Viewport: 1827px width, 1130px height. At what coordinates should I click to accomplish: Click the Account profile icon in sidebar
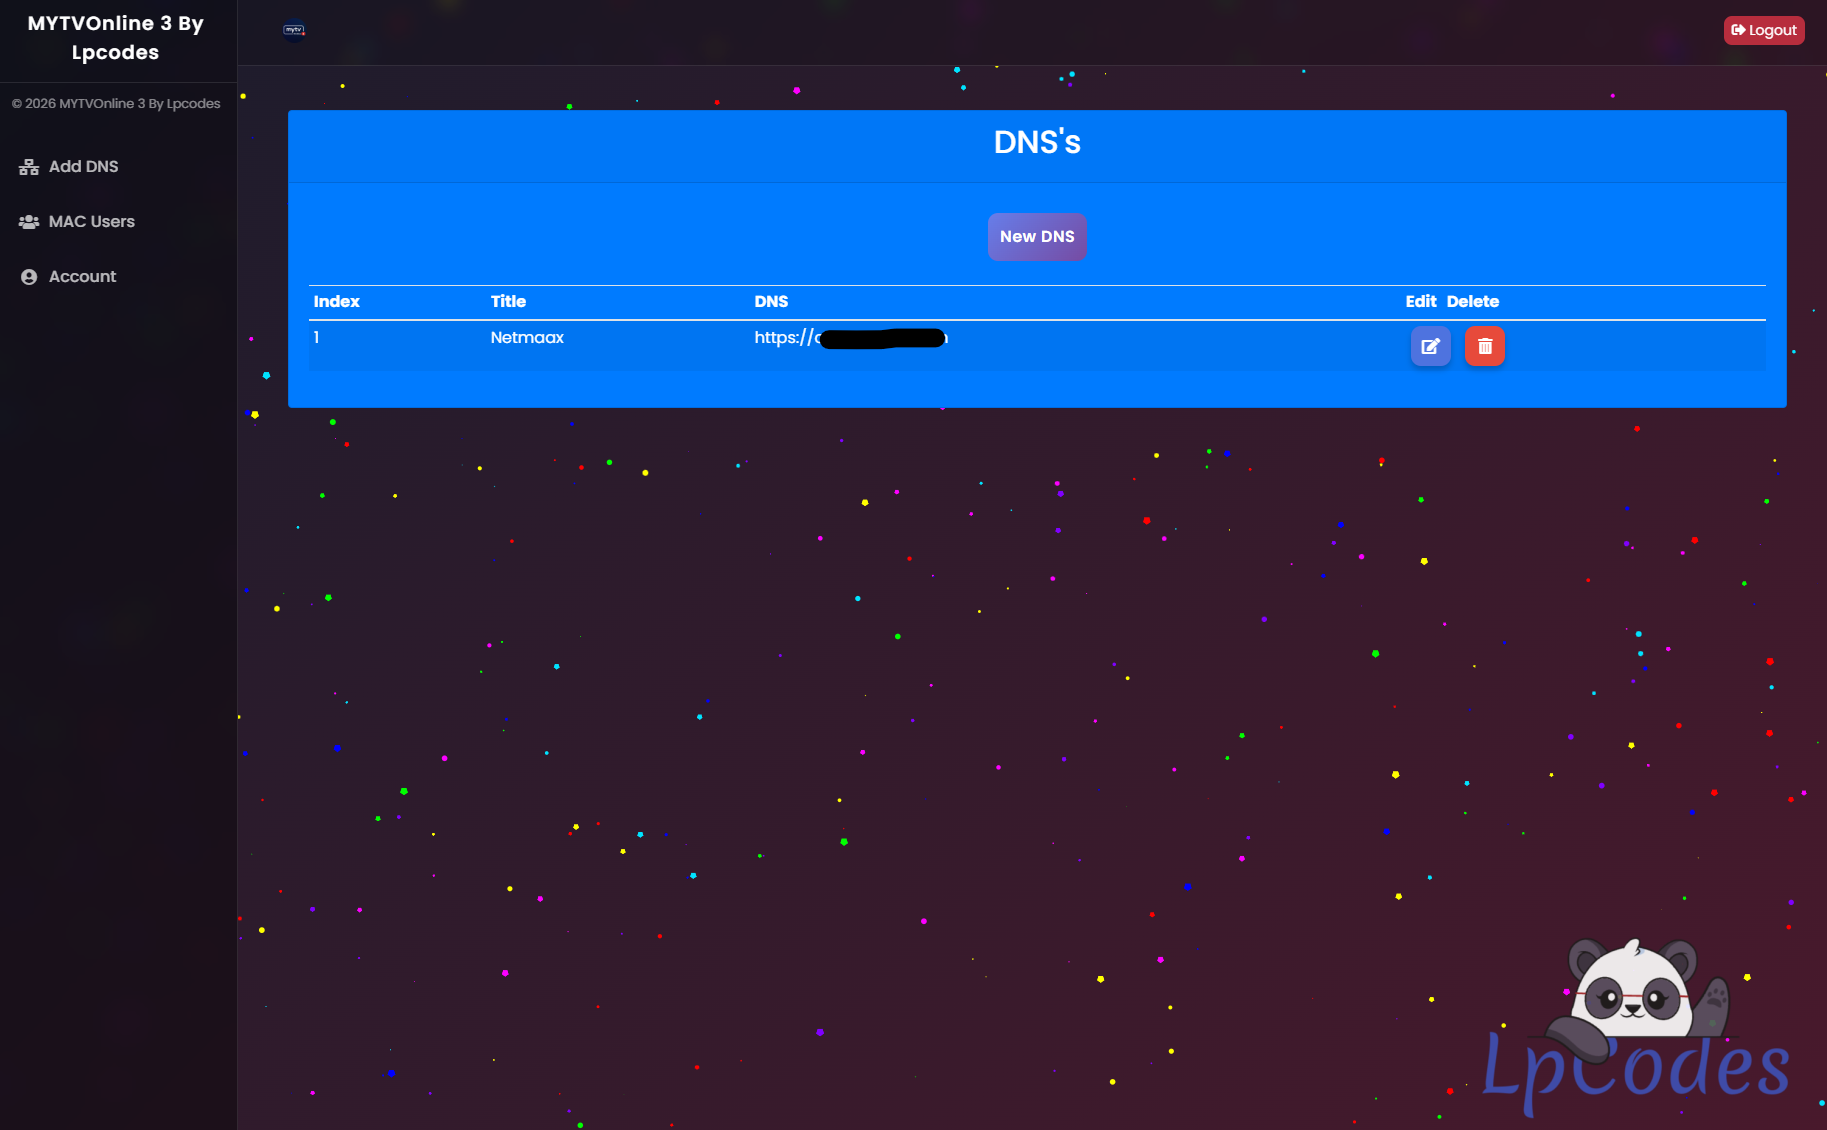point(29,277)
